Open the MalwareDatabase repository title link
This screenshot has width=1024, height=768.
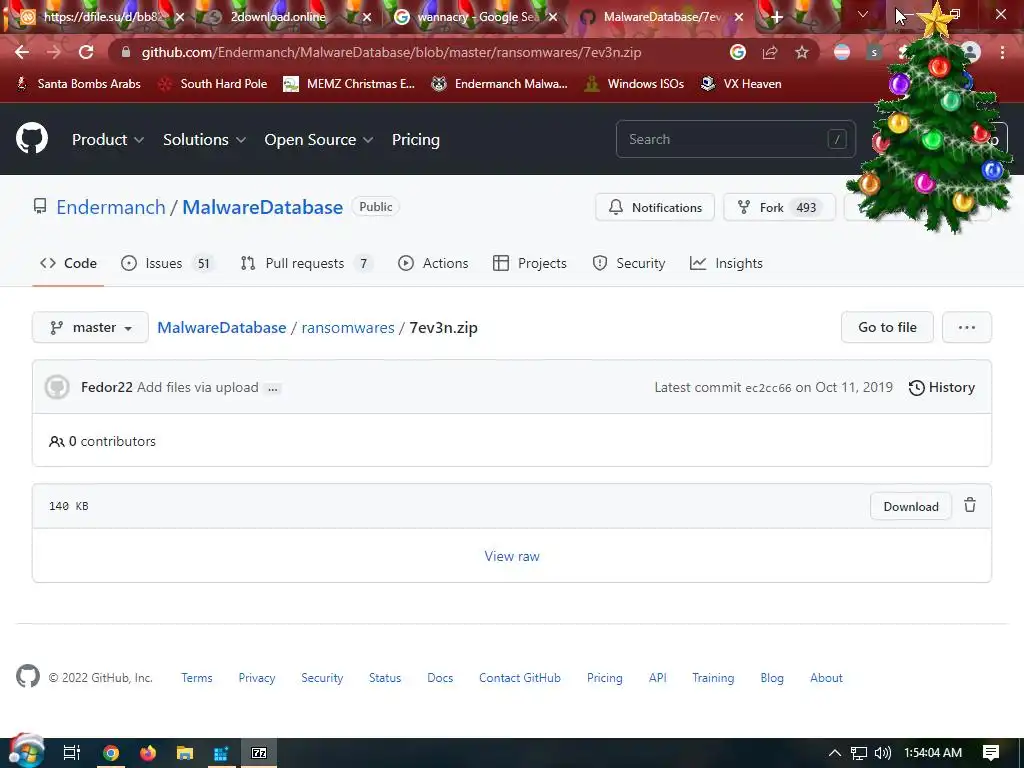click(263, 207)
